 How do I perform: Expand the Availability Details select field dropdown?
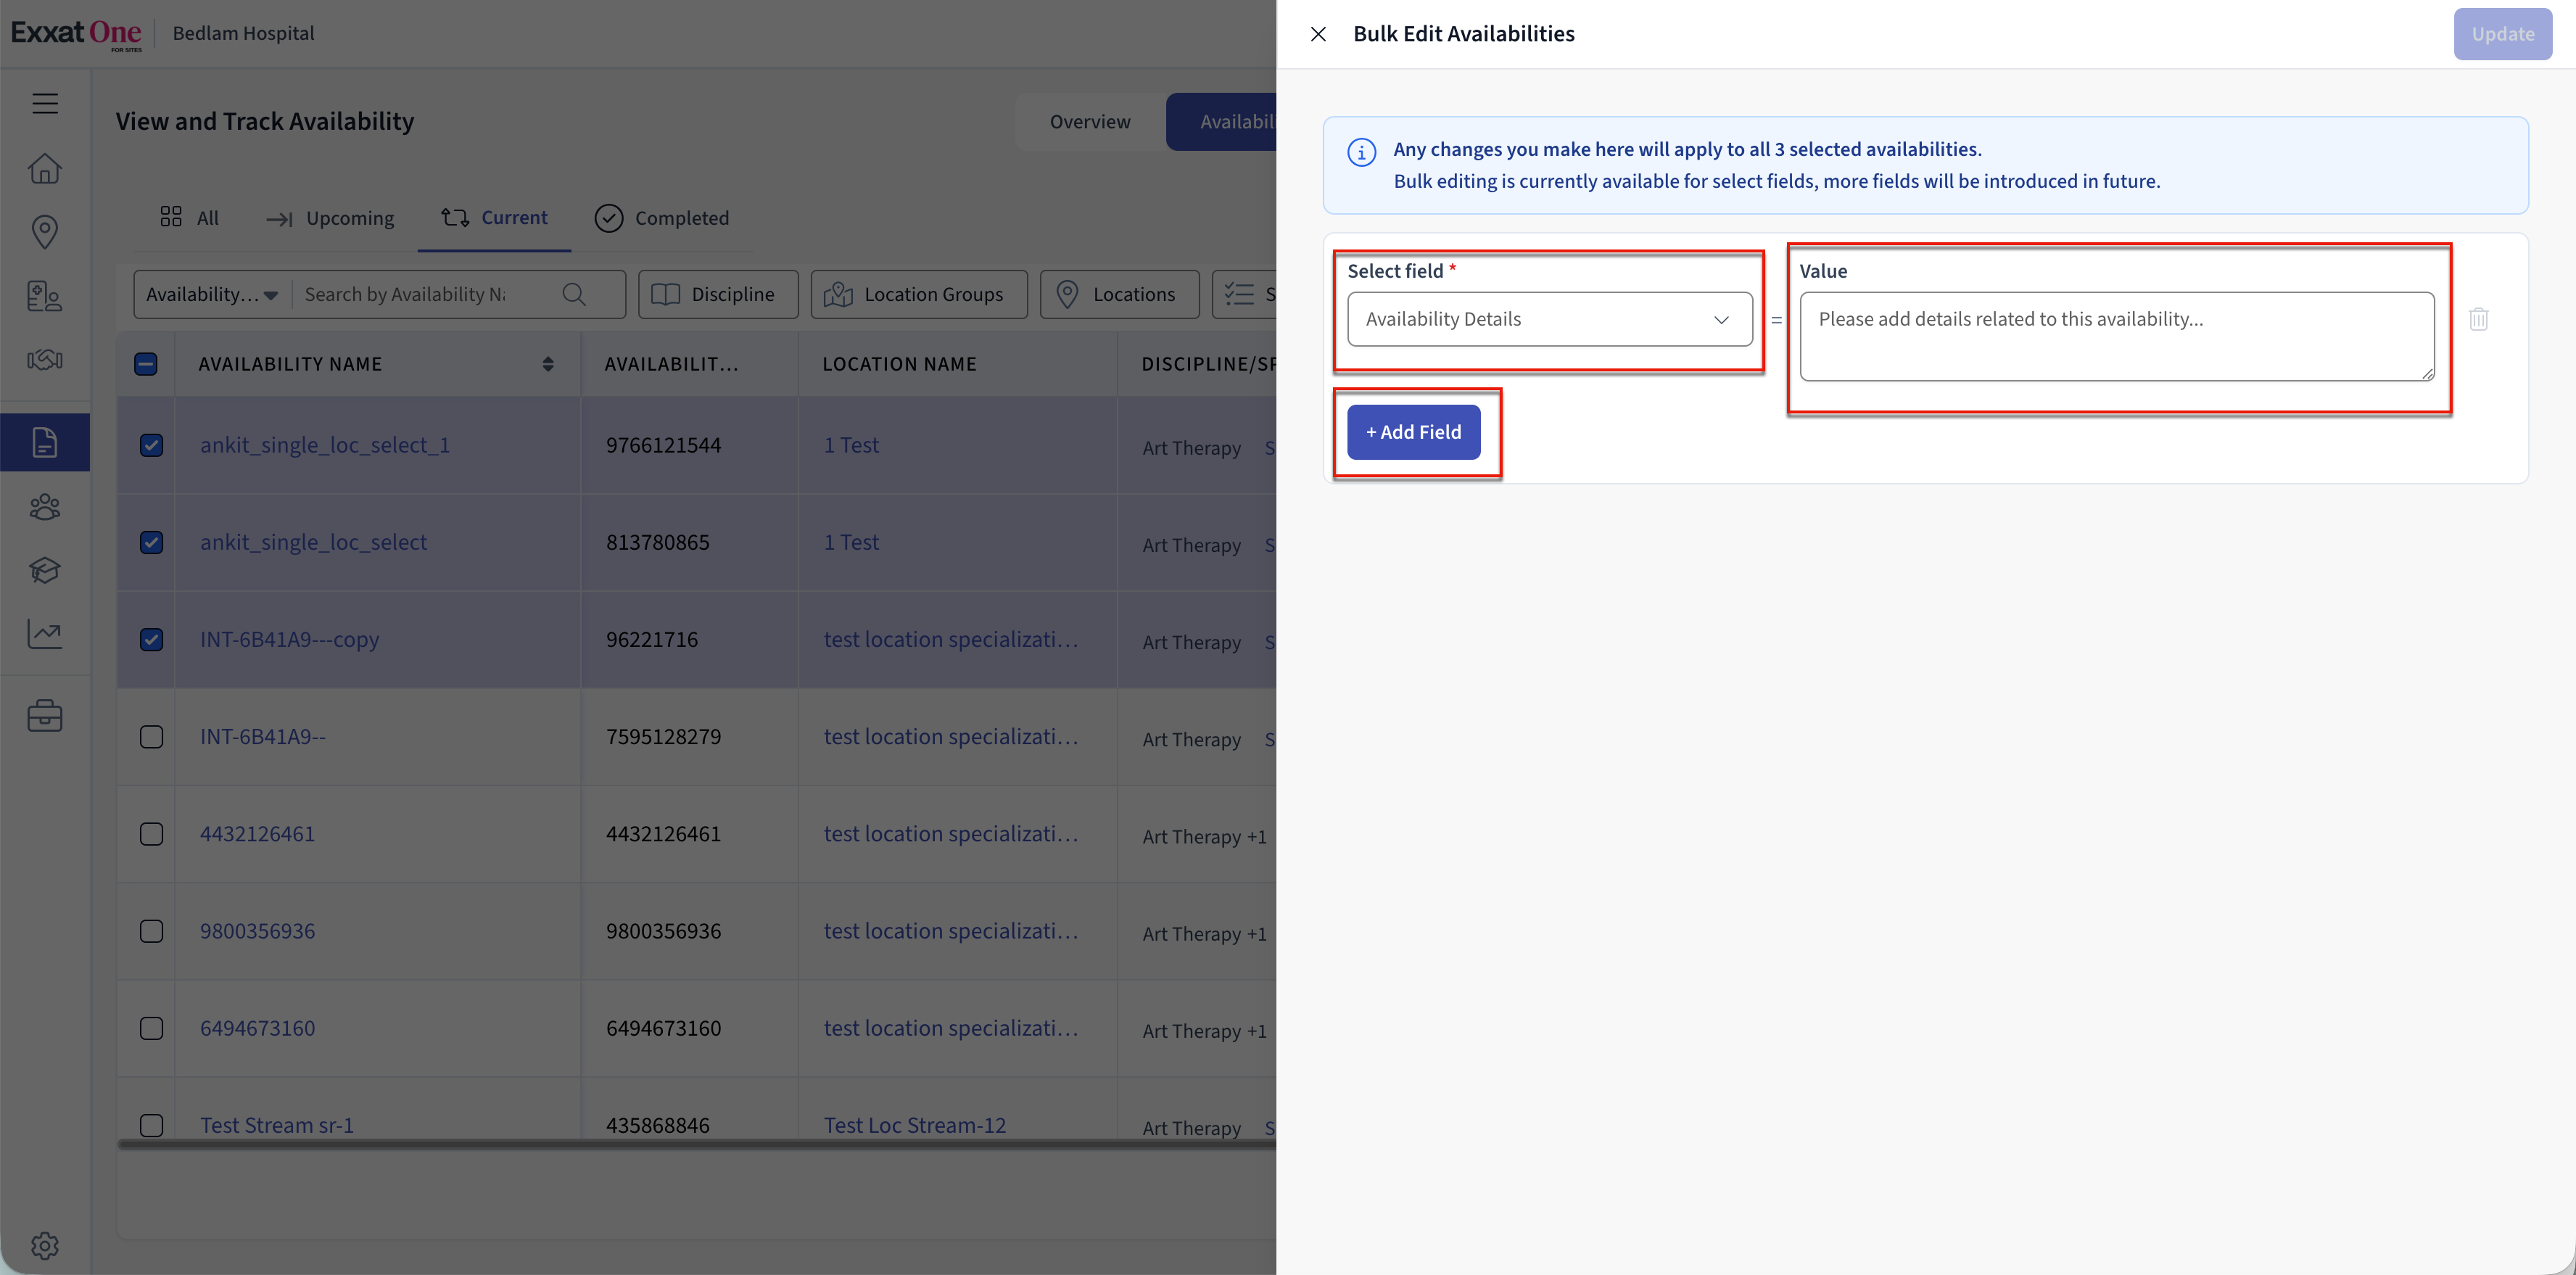point(1549,319)
